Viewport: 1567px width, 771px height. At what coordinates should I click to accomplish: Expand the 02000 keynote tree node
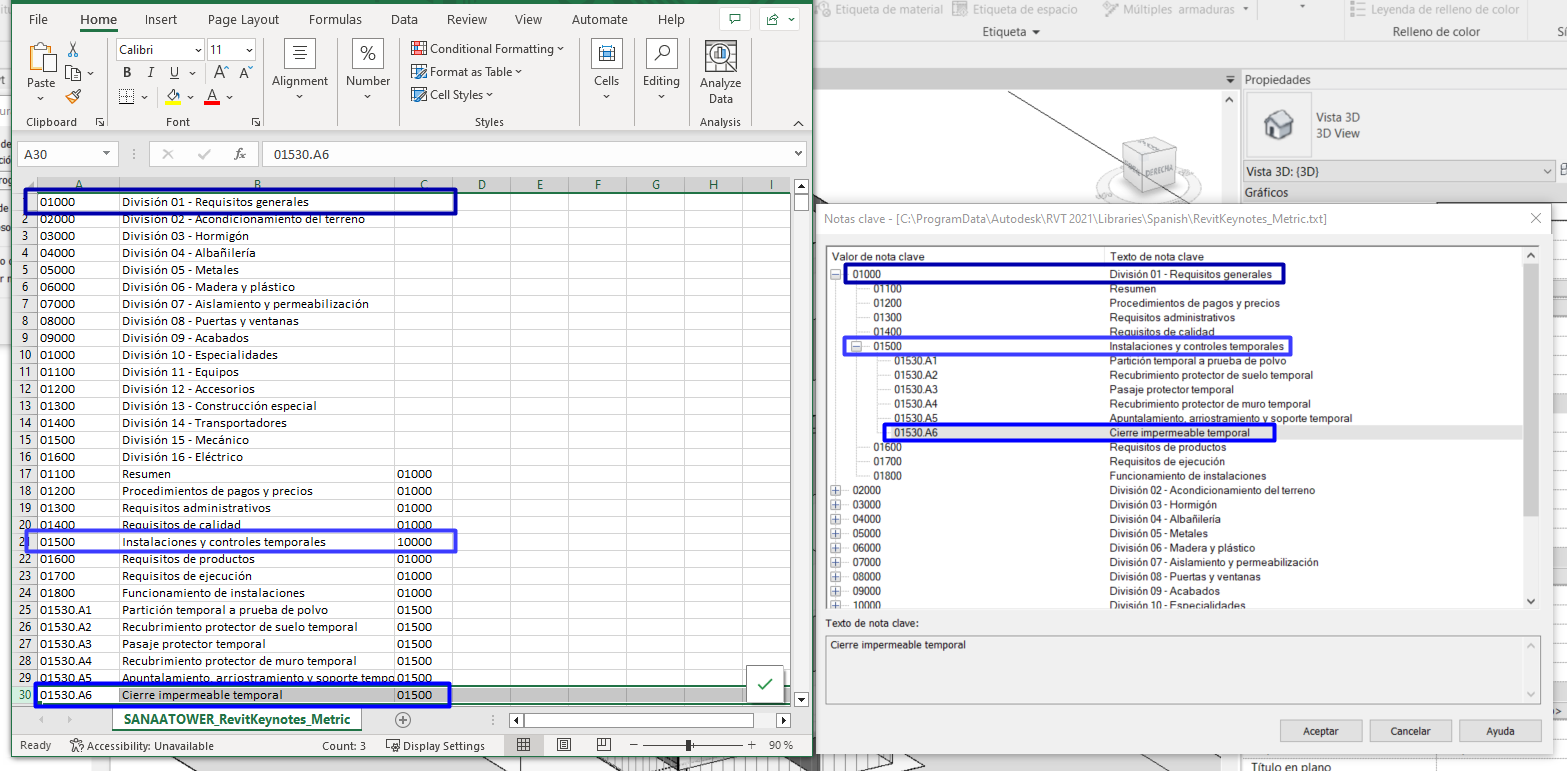(836, 490)
